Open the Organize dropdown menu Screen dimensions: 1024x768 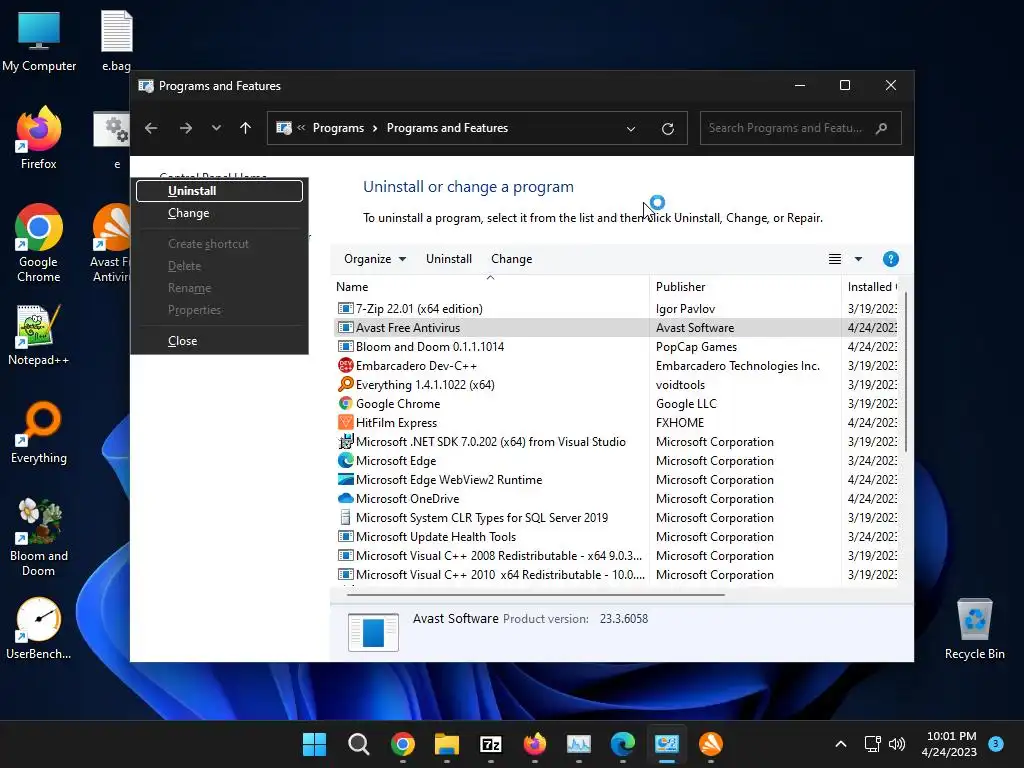(375, 259)
